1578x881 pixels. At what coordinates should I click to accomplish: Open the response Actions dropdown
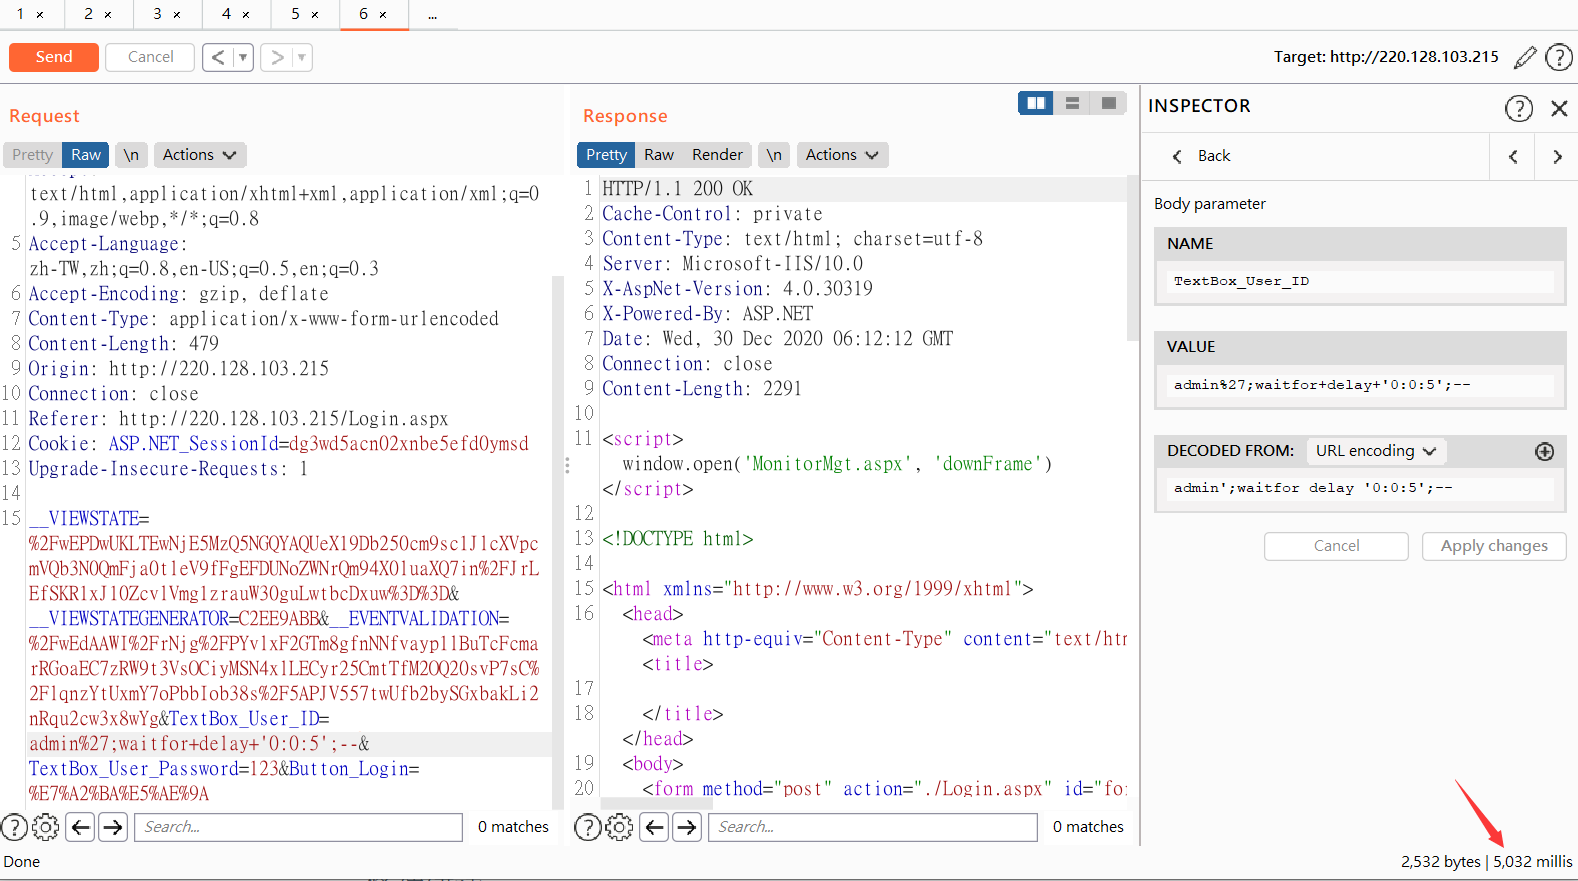pyautogui.click(x=842, y=155)
